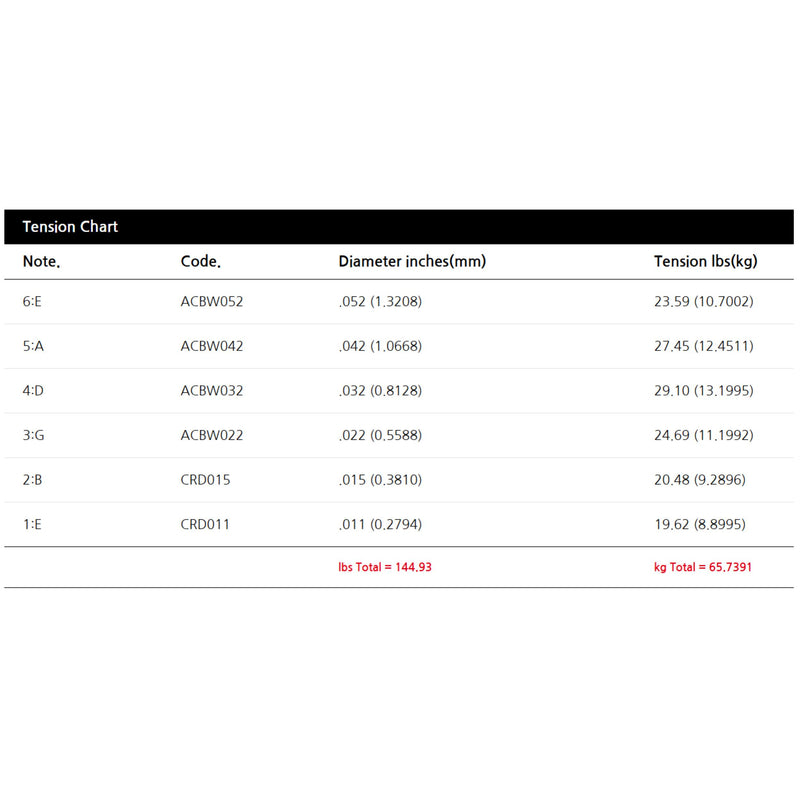The width and height of the screenshot is (800, 800).
Task: Select the 6:E note cell
Action: click(x=32, y=301)
